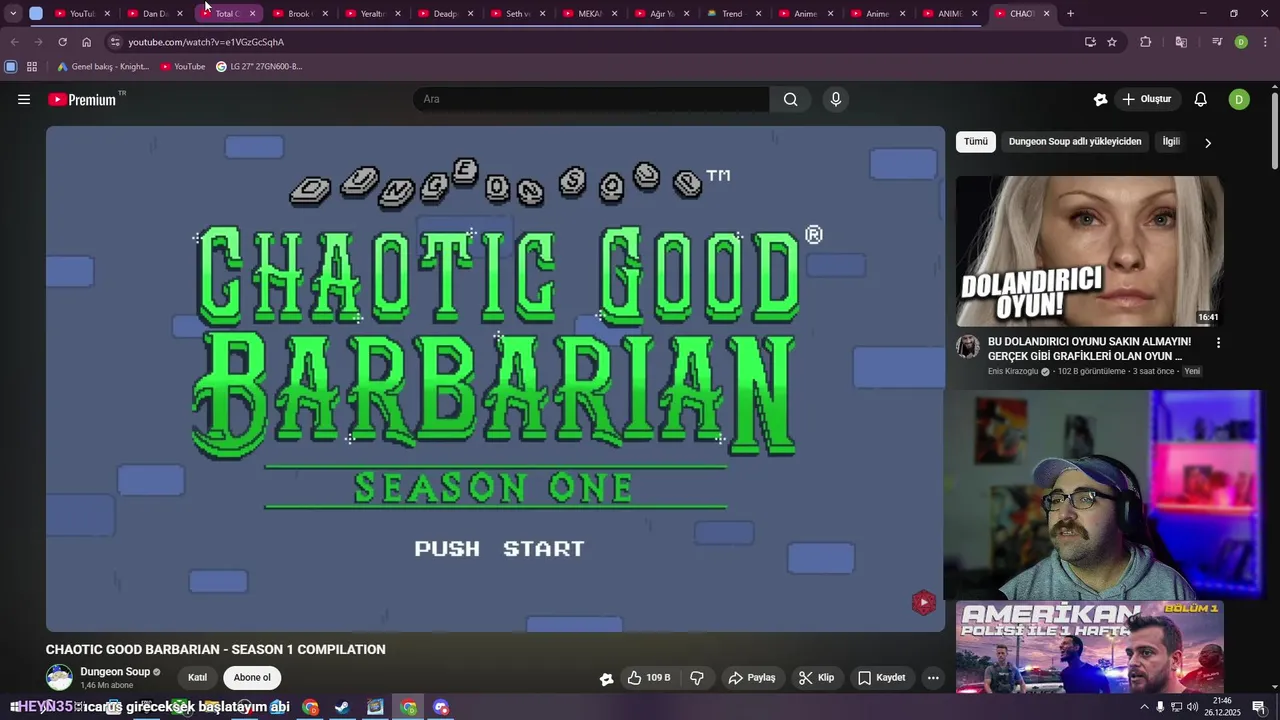Install app icon in address bar
The width and height of the screenshot is (1280, 720).
tap(1090, 42)
